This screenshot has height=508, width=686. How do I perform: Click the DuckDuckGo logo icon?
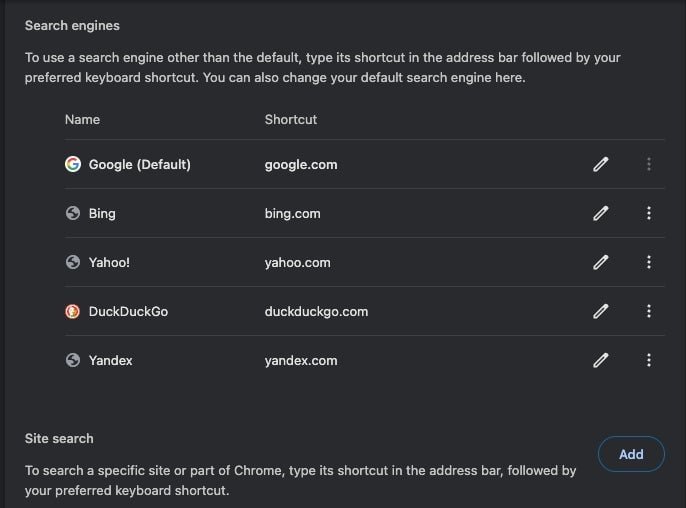tap(73, 311)
